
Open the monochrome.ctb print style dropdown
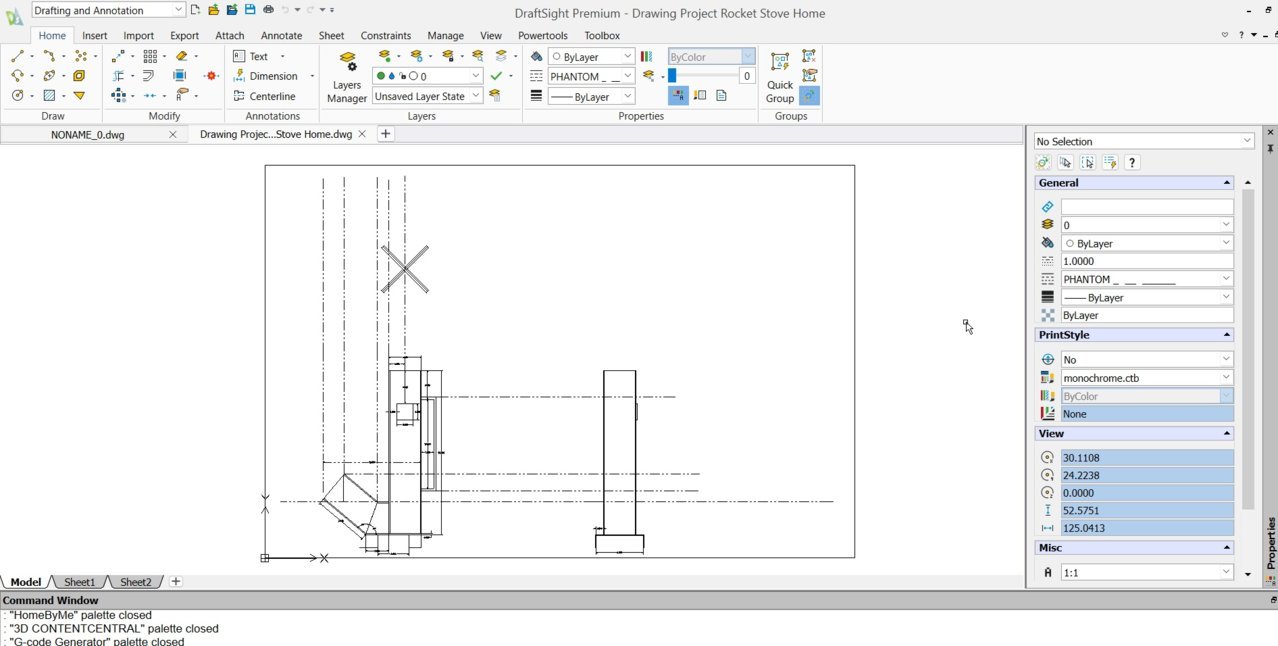click(1147, 378)
